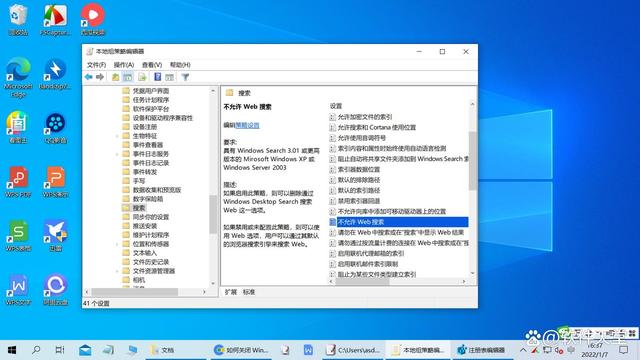The width and height of the screenshot is (640, 360).
Task: Toggle the show/hide action pane toolbar icon
Action: 169,77
